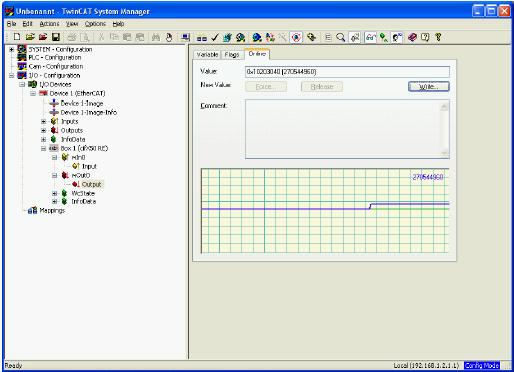Screen dimensions: 514x372
Task: Click the New document toolbar icon
Action: pyautogui.click(x=17, y=37)
